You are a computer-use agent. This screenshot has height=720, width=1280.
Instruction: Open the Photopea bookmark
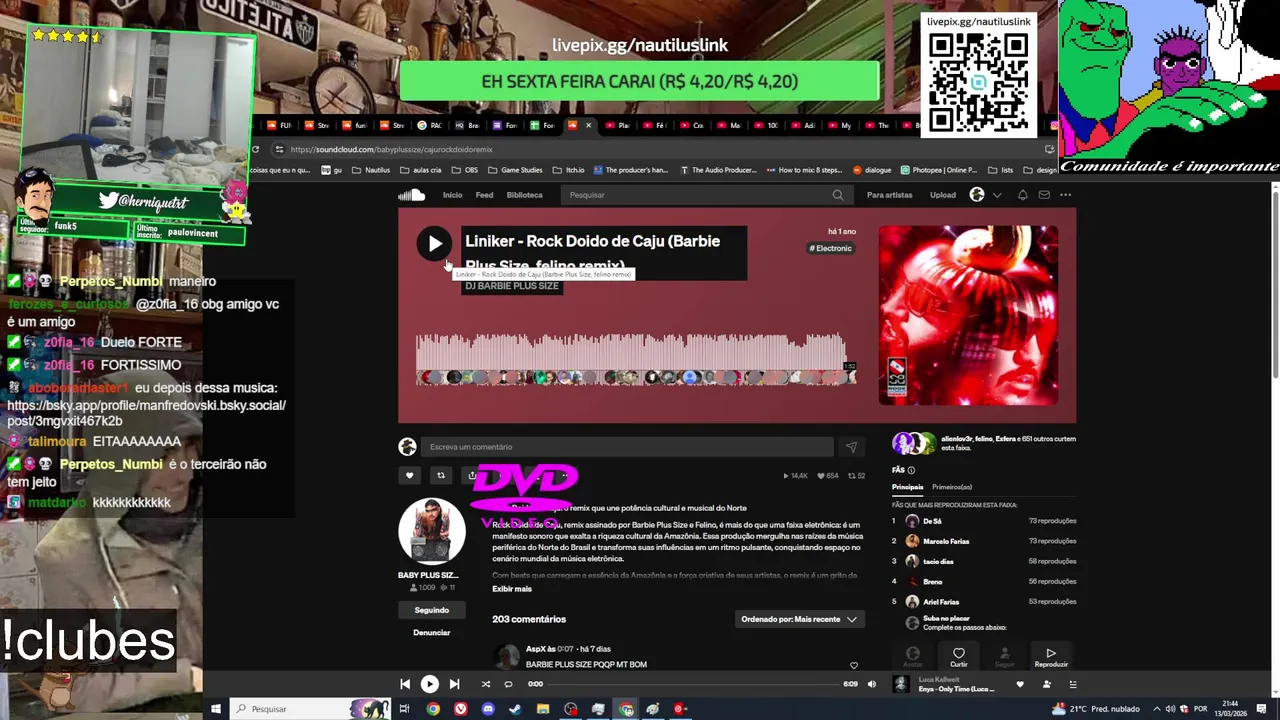point(938,170)
